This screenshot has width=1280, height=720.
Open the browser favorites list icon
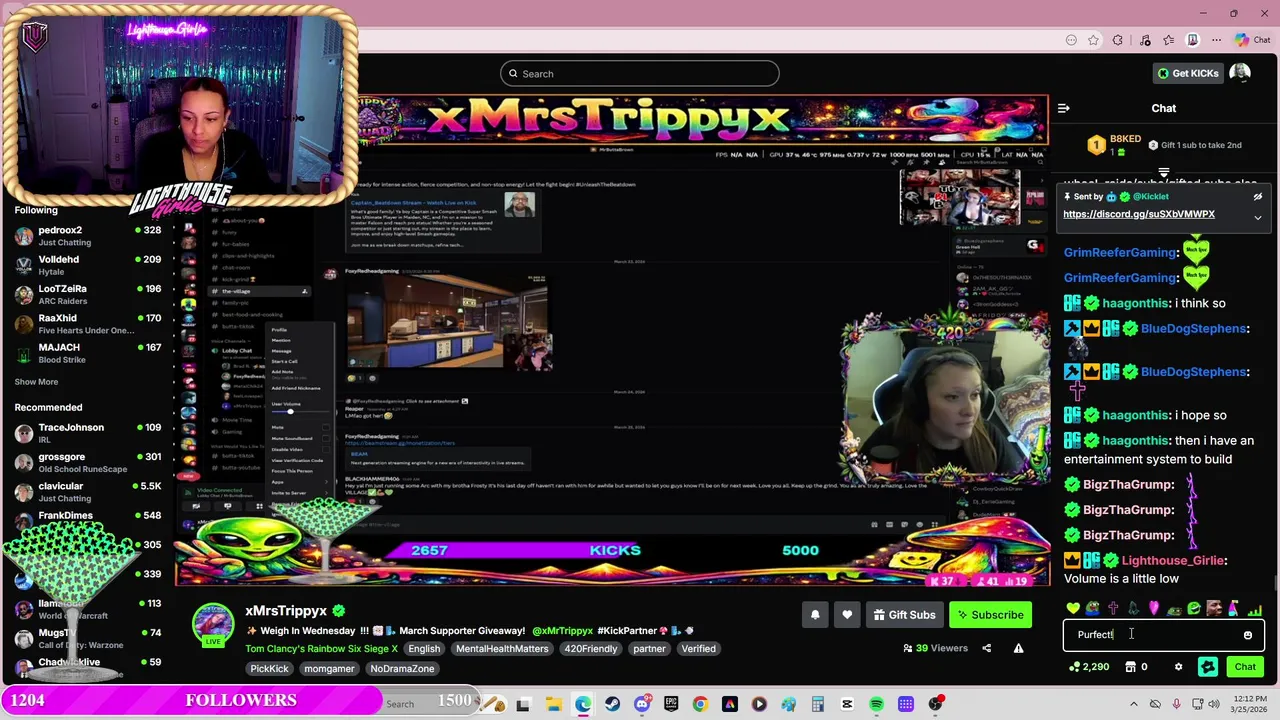click(x=1168, y=40)
